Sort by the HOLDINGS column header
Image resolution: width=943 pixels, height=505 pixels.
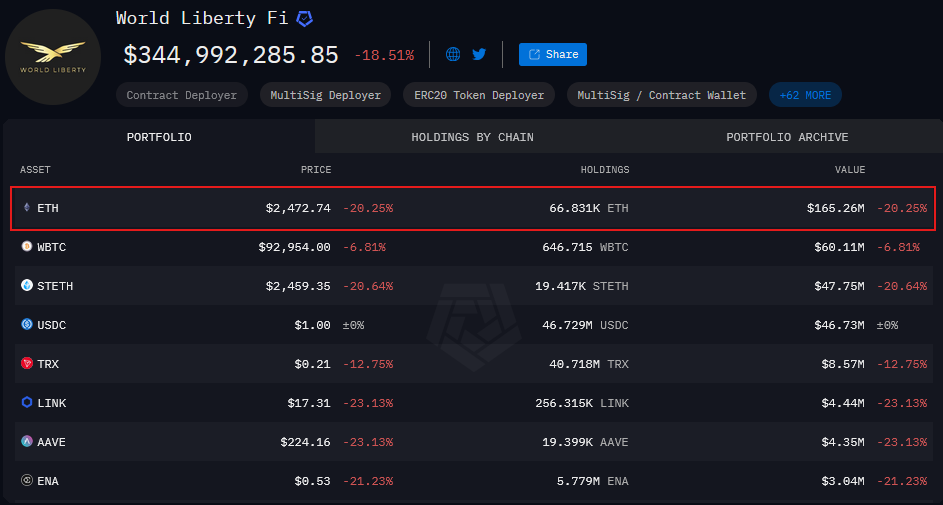pyautogui.click(x=604, y=170)
